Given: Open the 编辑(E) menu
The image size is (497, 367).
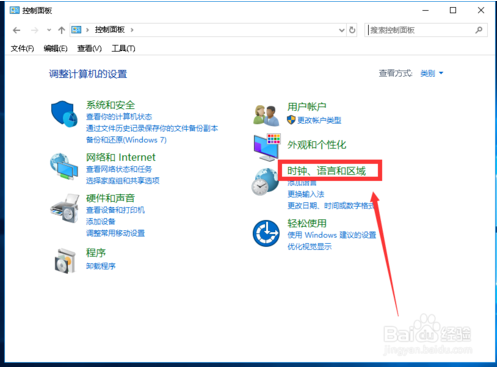Looking at the screenshot, I should coord(56,49).
